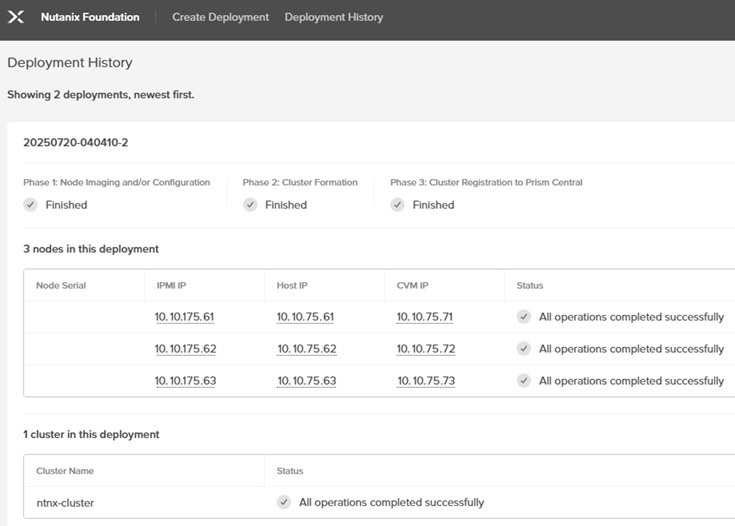Open the Create Deployment tab
735x526 pixels.
pos(220,17)
